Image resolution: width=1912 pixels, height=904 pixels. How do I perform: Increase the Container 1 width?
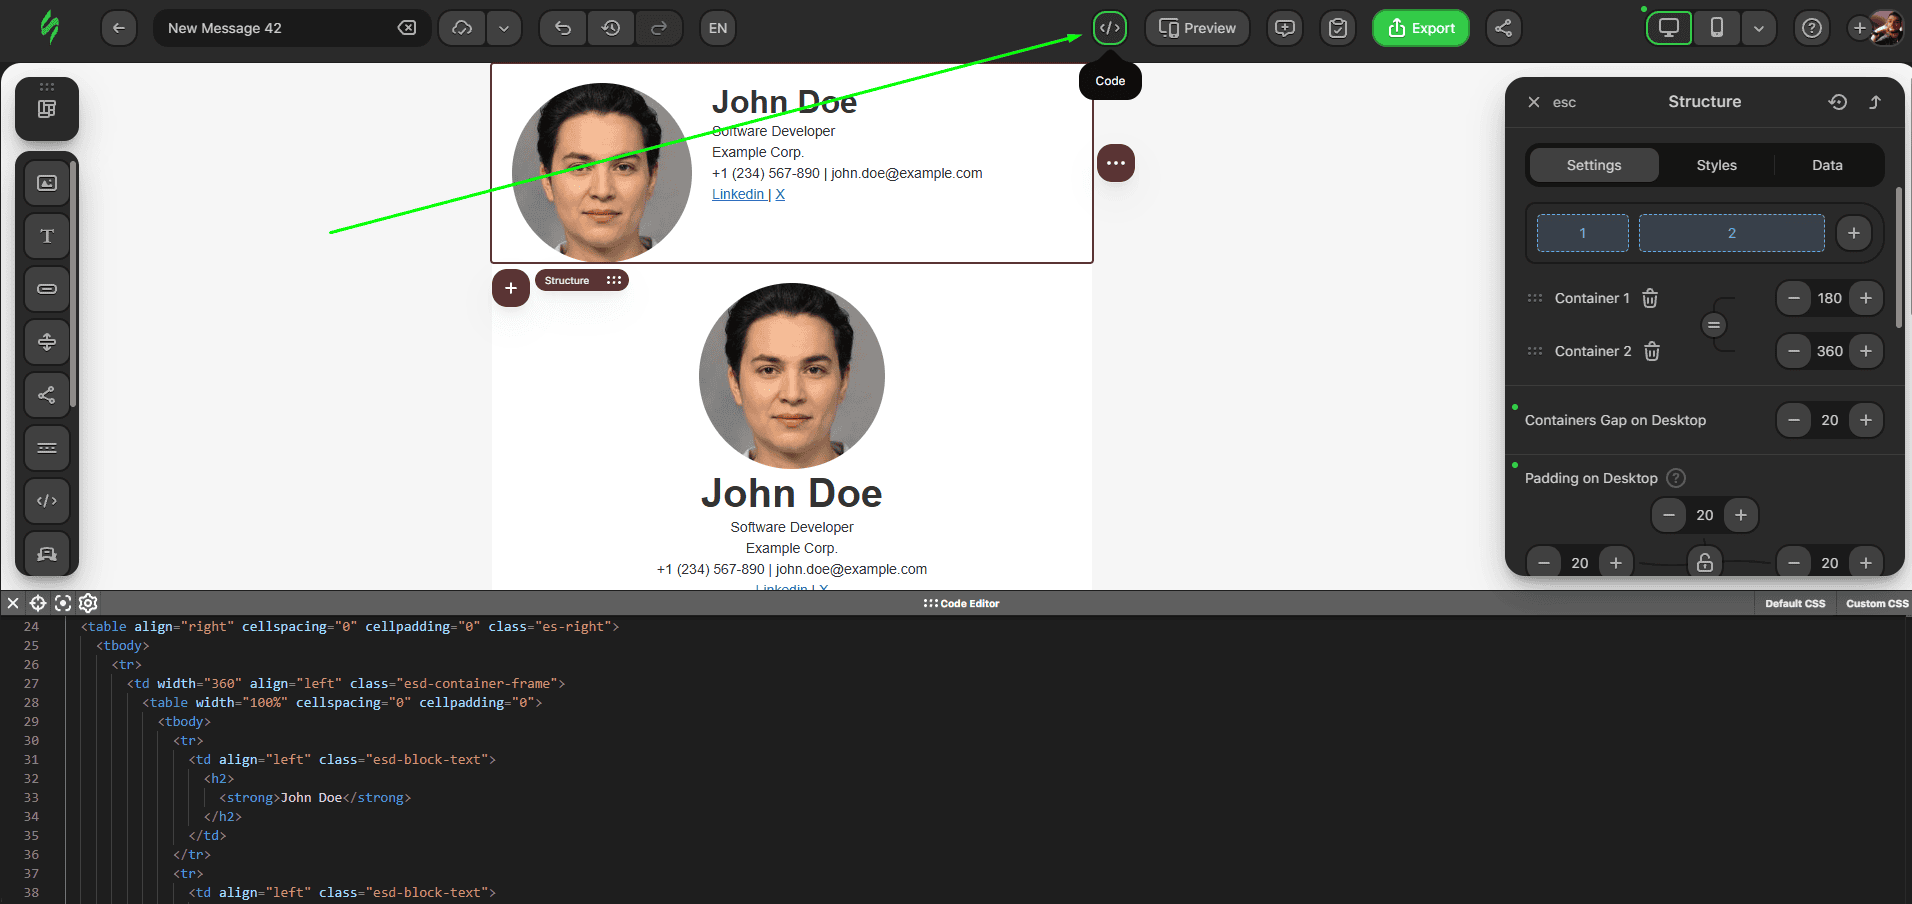click(1866, 298)
